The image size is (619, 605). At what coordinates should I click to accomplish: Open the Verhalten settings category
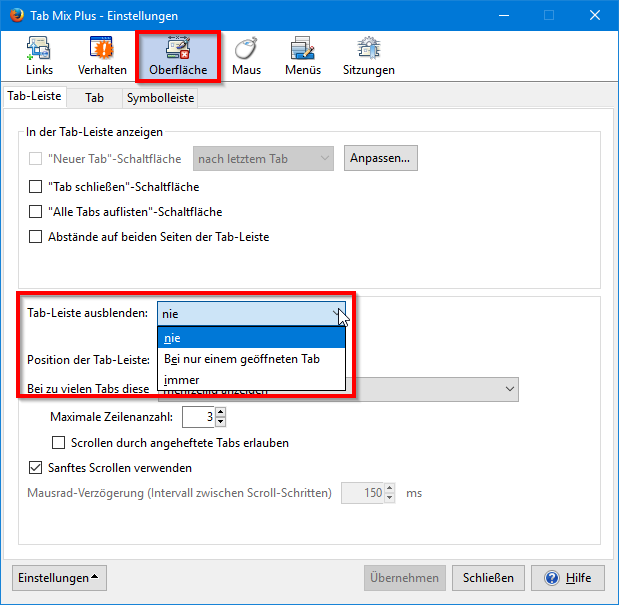pyautogui.click(x=102, y=56)
